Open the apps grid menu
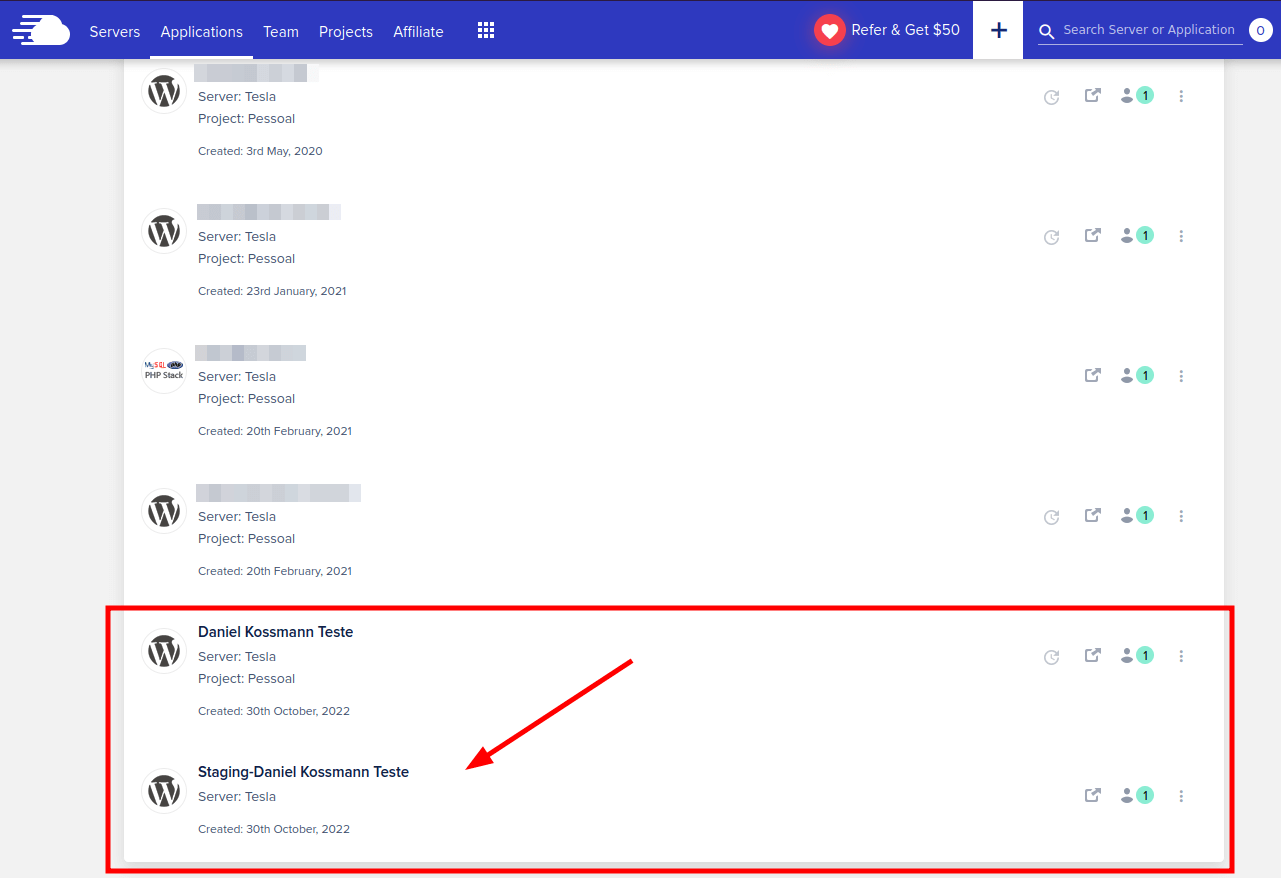This screenshot has width=1281, height=878. (486, 30)
